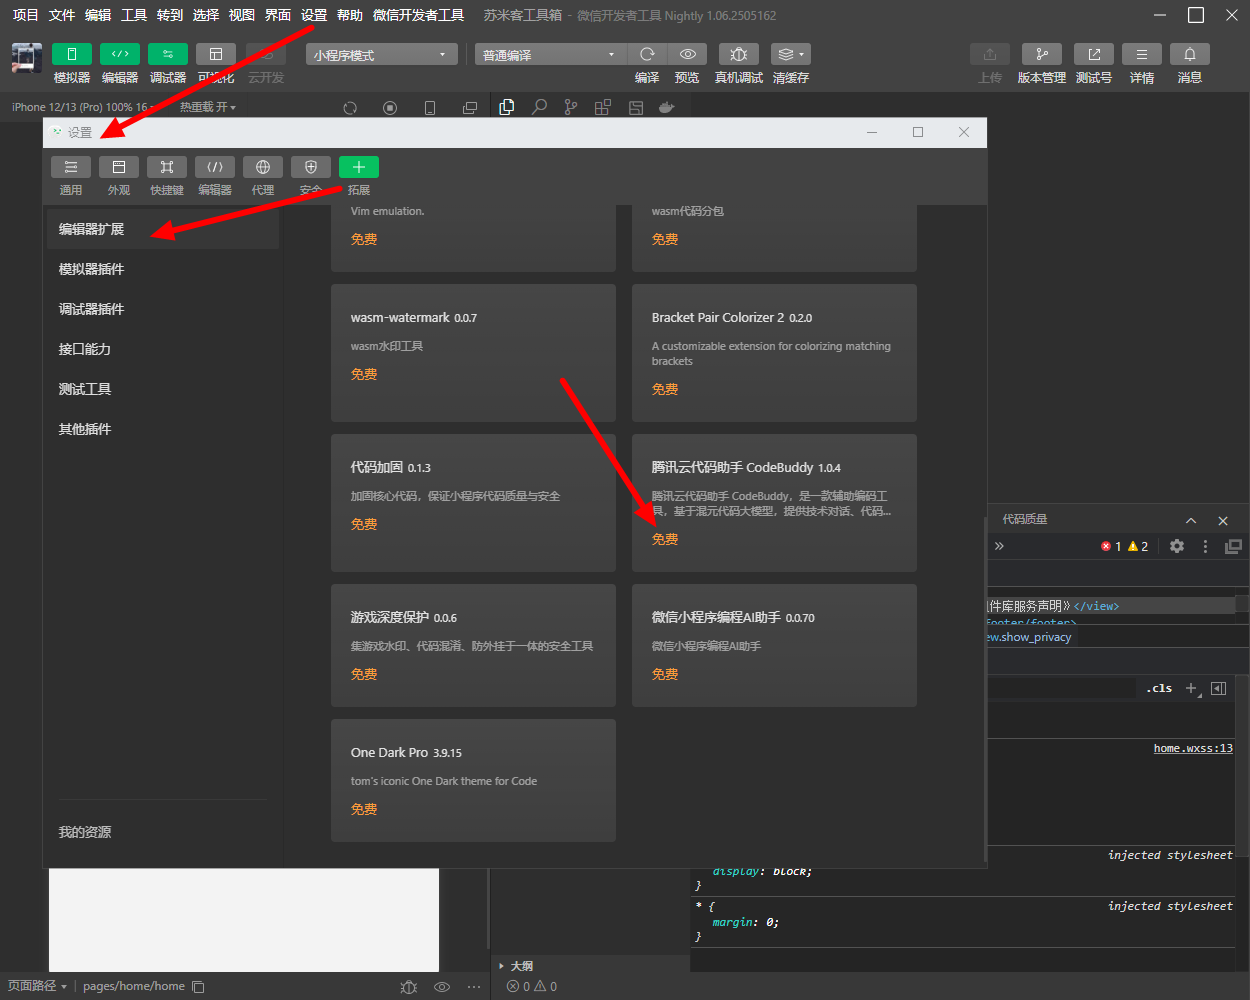Open the 页面路径 dropdown in status bar
The image size is (1250, 1000).
pos(37,986)
